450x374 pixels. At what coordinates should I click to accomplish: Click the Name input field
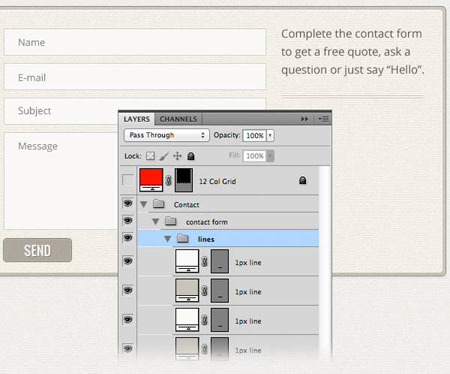pyautogui.click(x=135, y=42)
